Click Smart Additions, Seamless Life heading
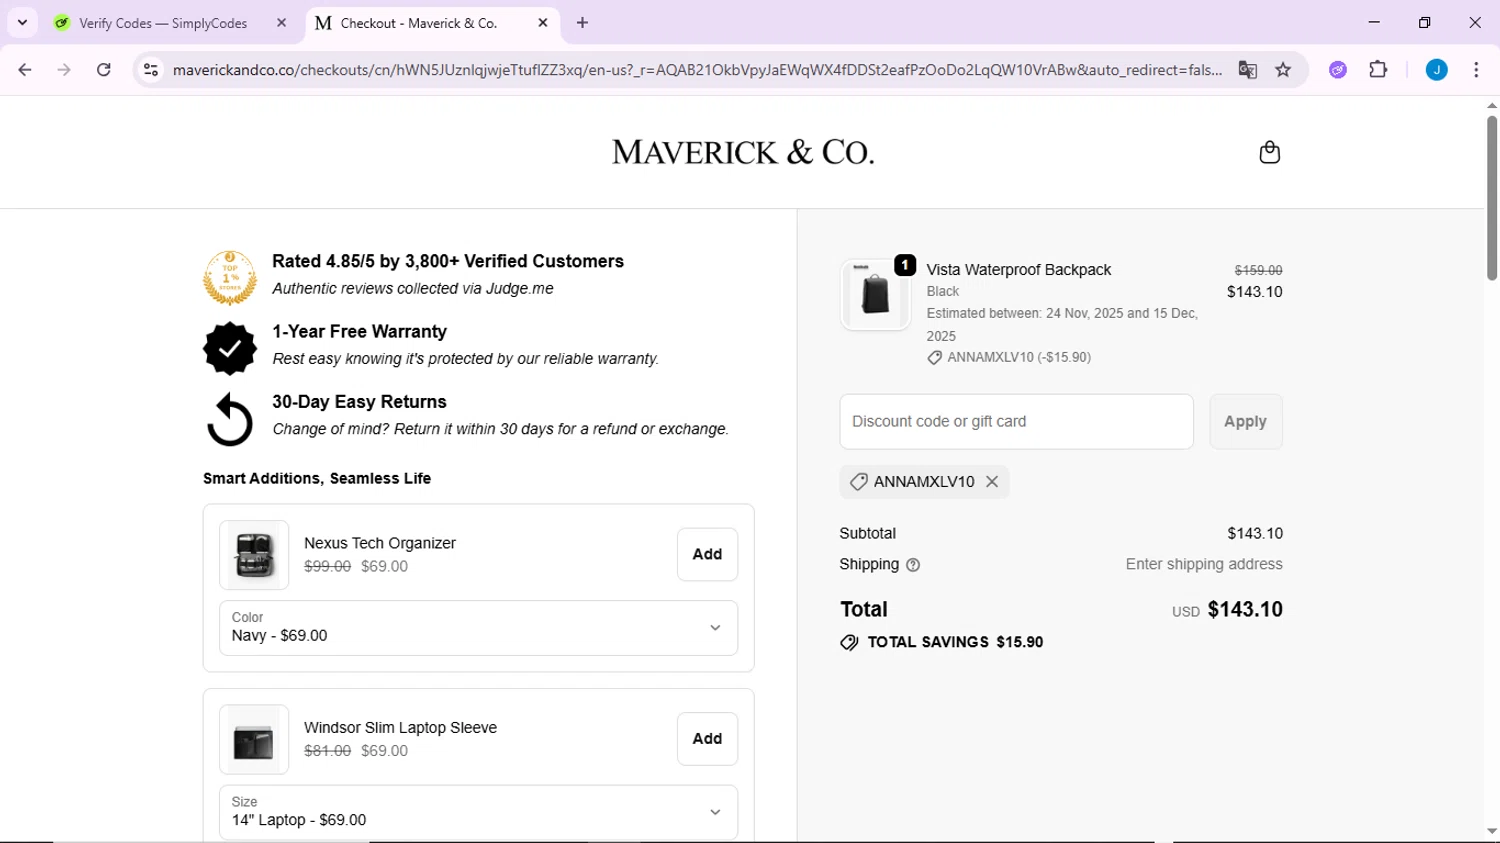1500x843 pixels. (x=317, y=479)
